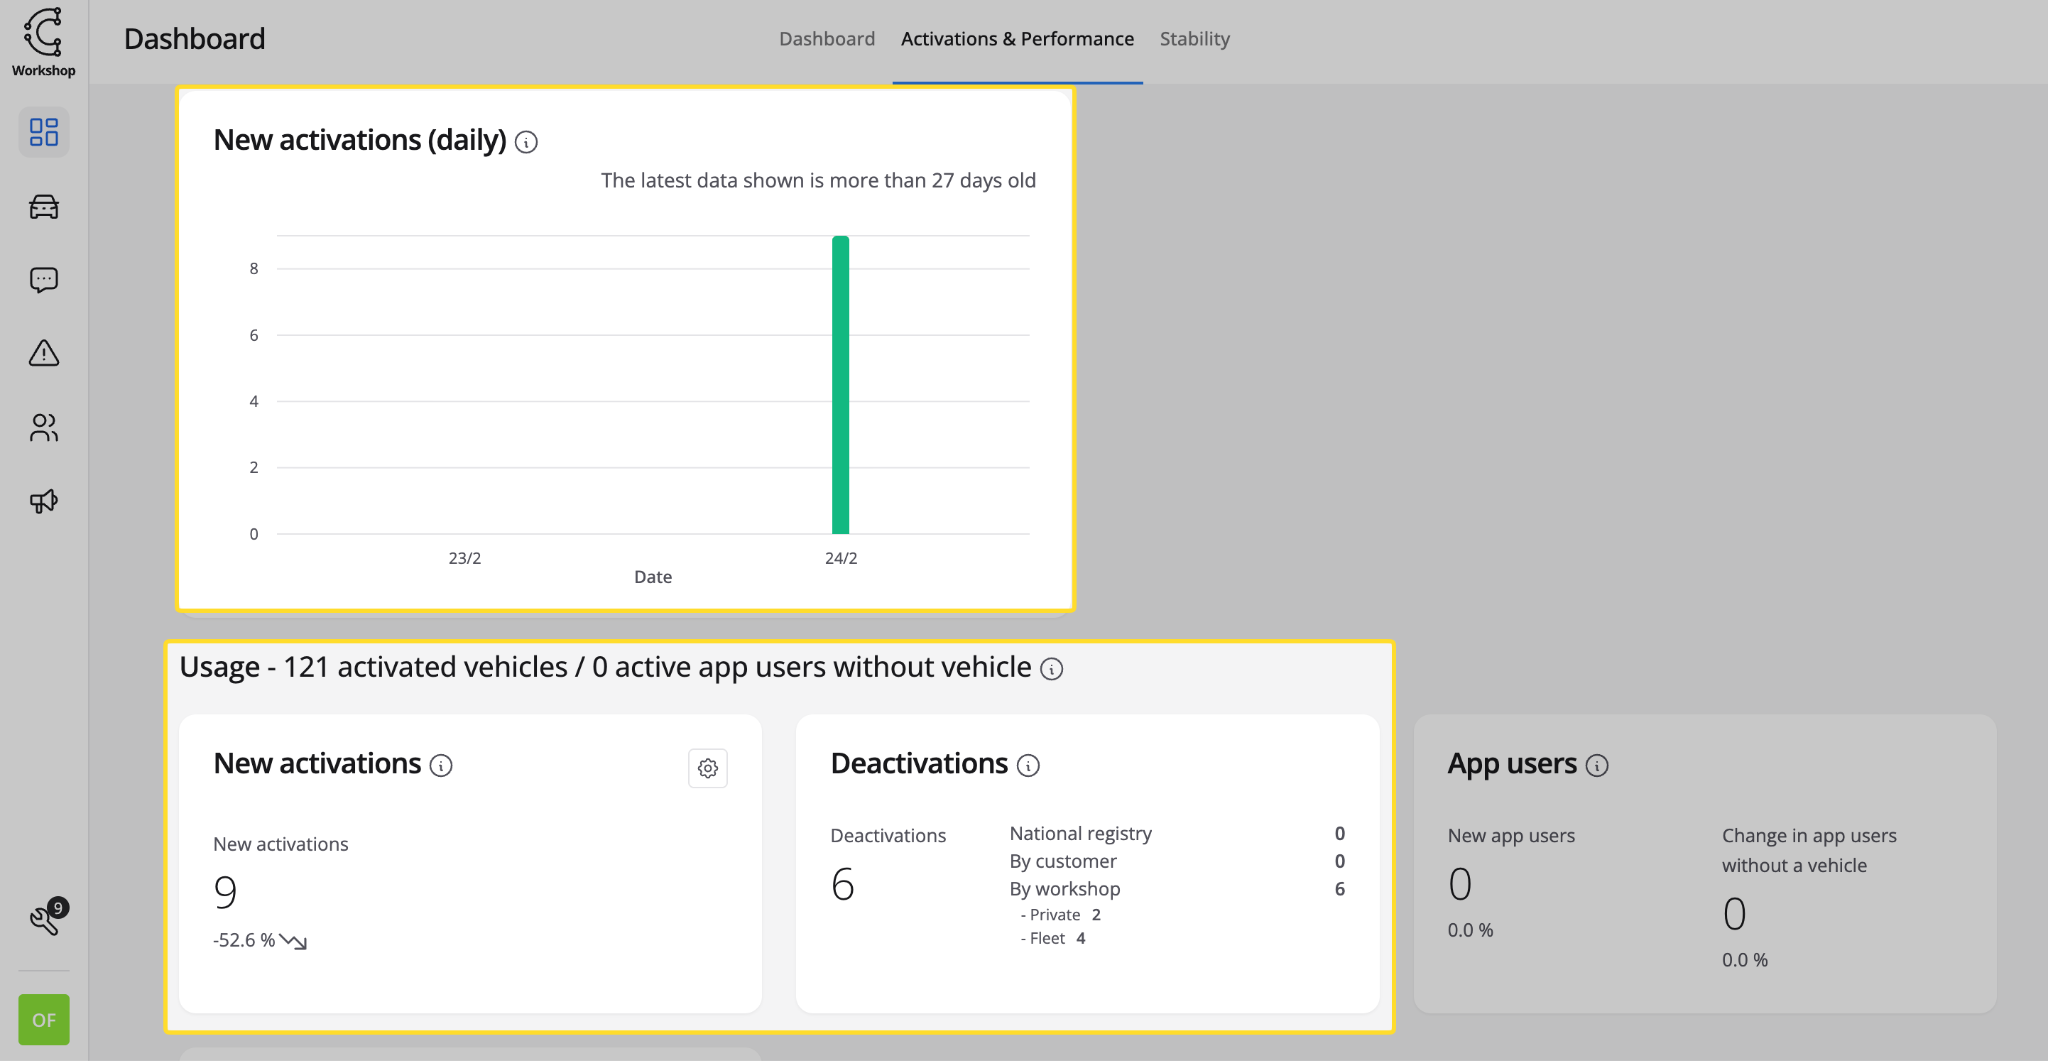2048x1061 pixels.
Task: Click the -52.6 % trend figure
Action: (244, 940)
